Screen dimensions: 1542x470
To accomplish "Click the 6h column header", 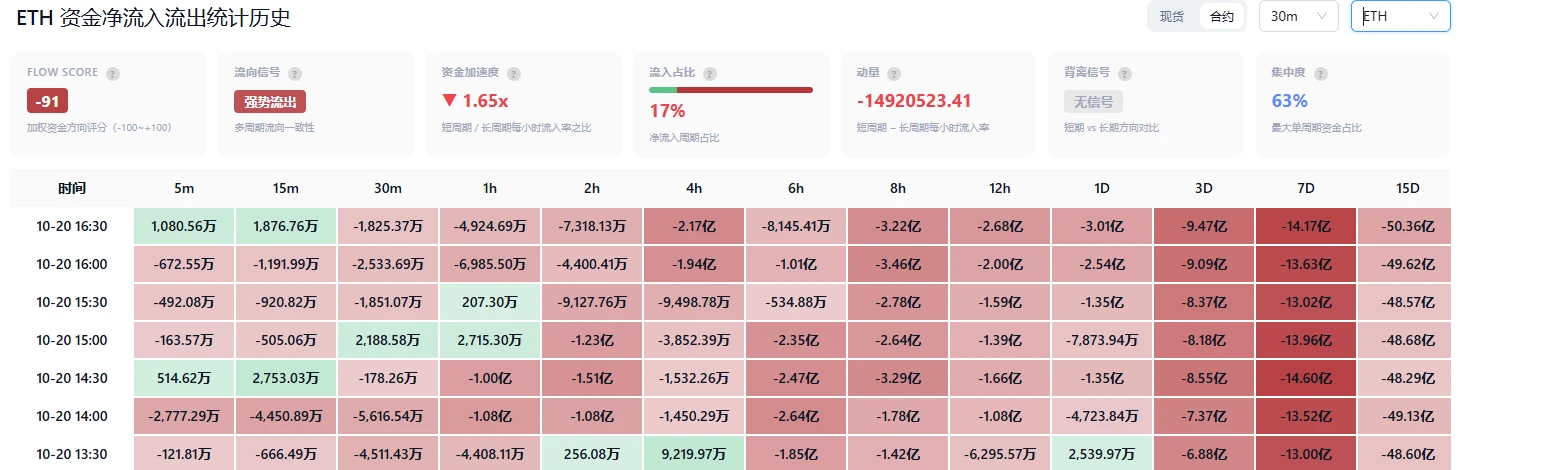I will click(x=796, y=188).
